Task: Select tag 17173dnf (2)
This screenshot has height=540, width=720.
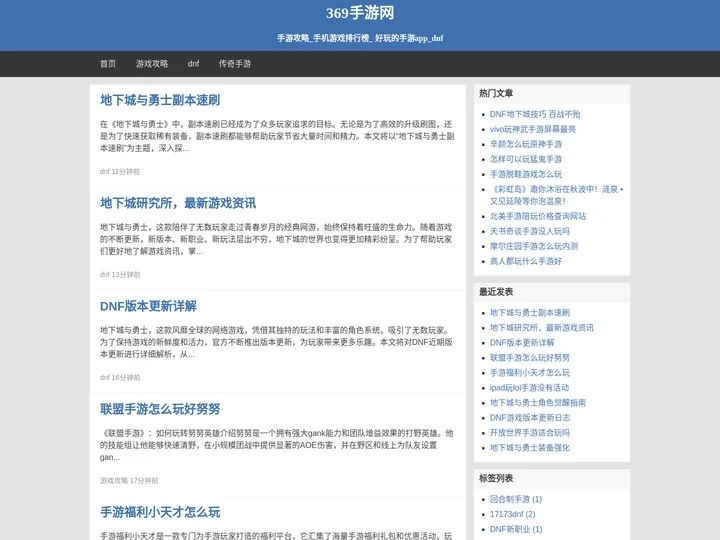Action: pyautogui.click(x=512, y=514)
